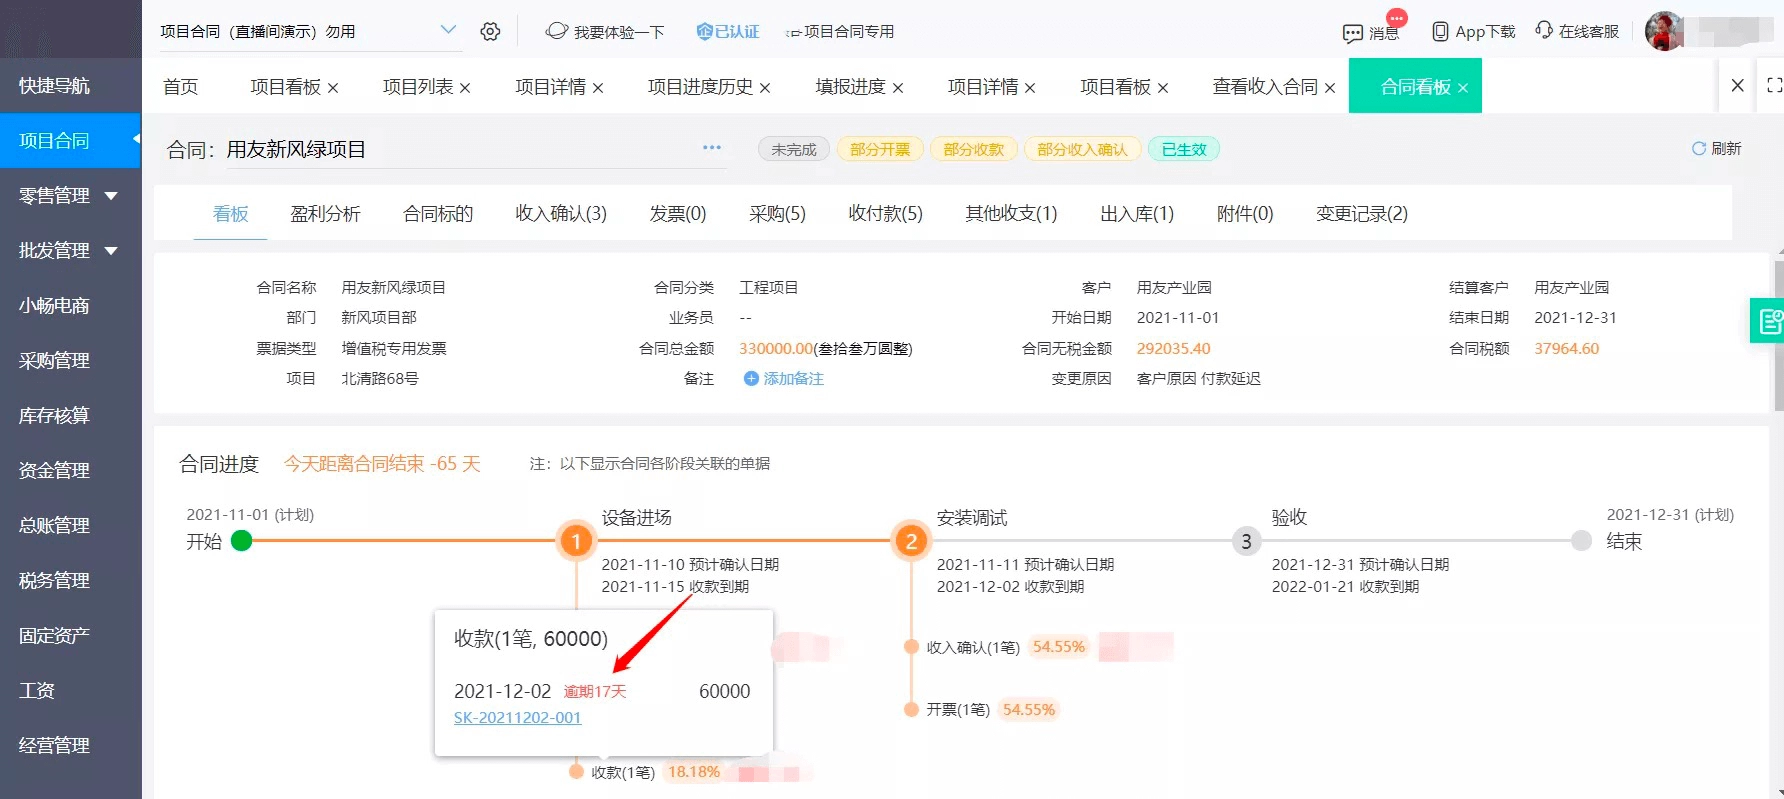Expand the 项目合同 account dropdown arrow

coord(448,30)
